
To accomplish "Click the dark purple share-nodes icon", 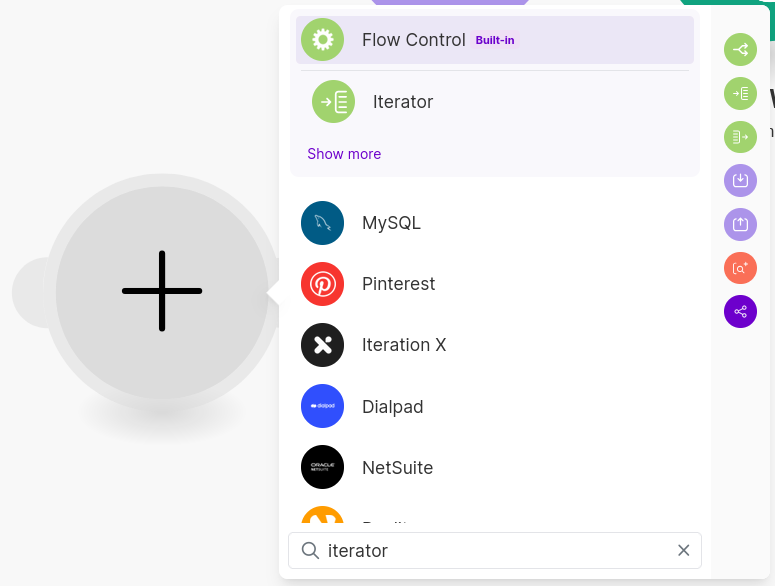I will (x=740, y=311).
